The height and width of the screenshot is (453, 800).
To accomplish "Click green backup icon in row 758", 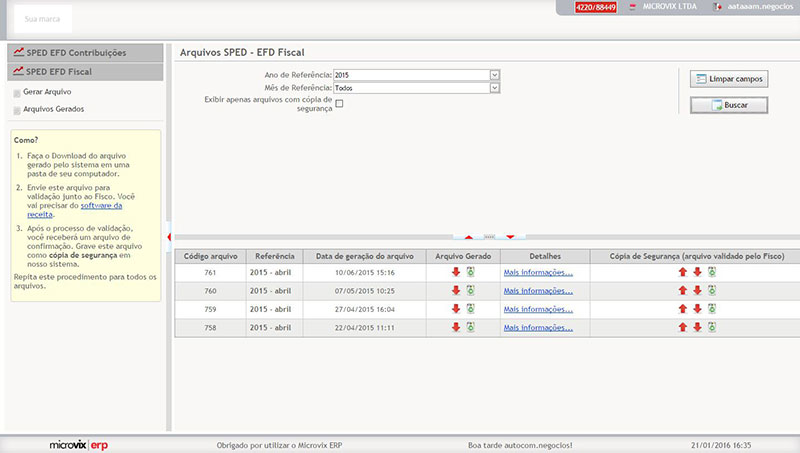I will tap(712, 327).
